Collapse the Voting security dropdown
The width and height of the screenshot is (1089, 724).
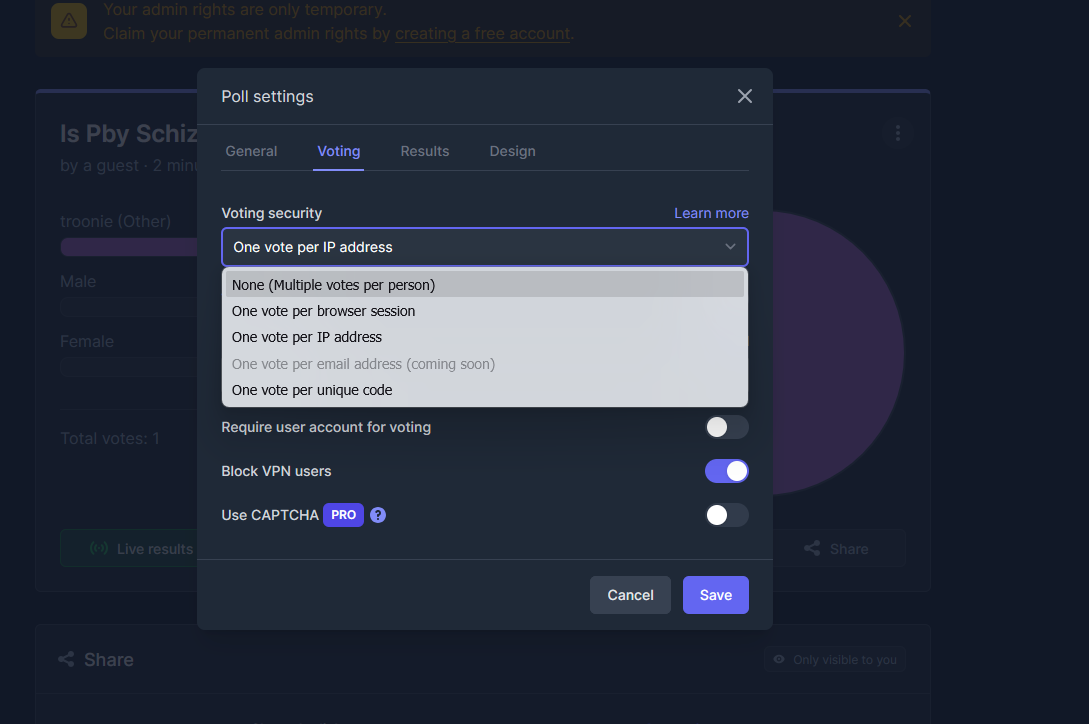(x=485, y=247)
